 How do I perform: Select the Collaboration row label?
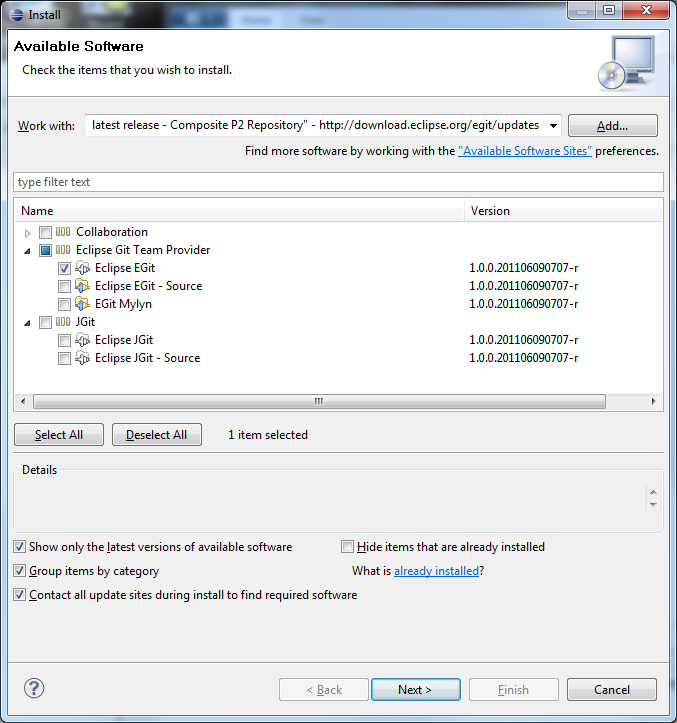tap(112, 231)
